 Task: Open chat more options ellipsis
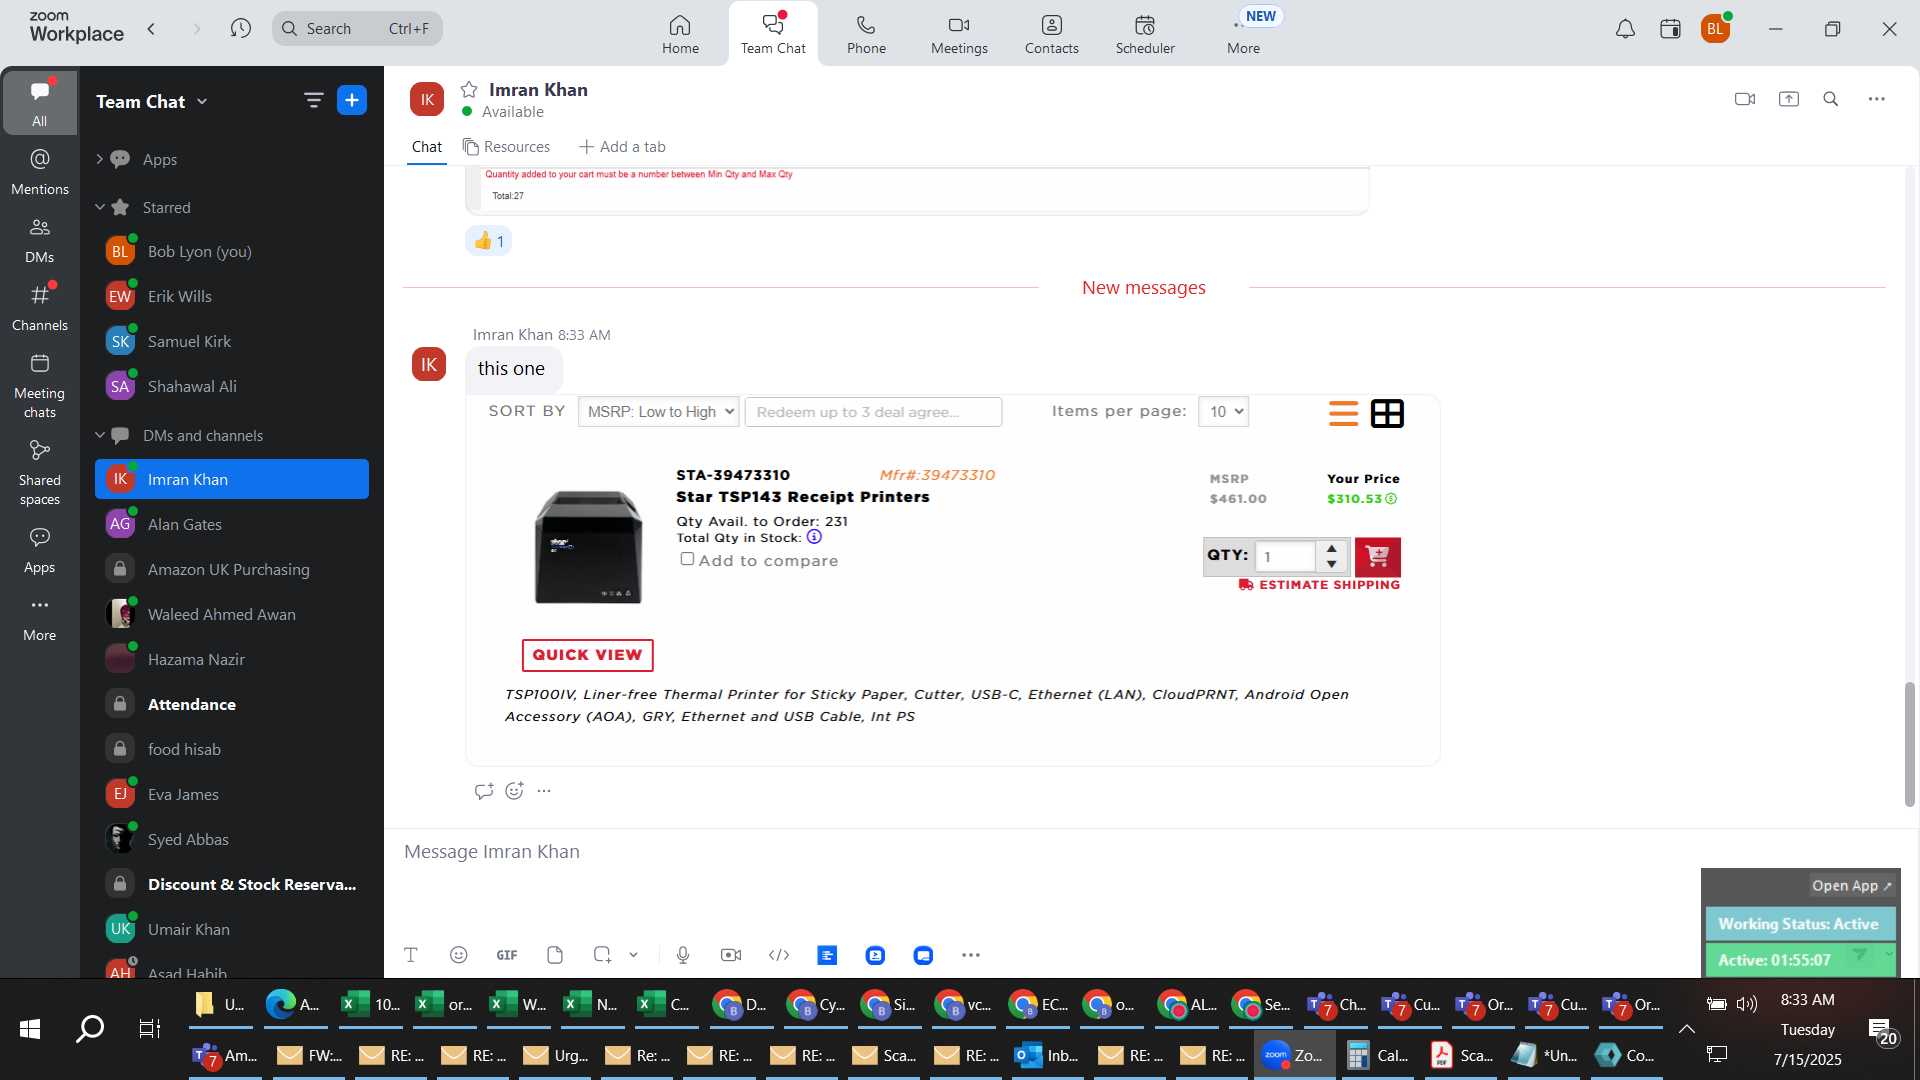1877,99
